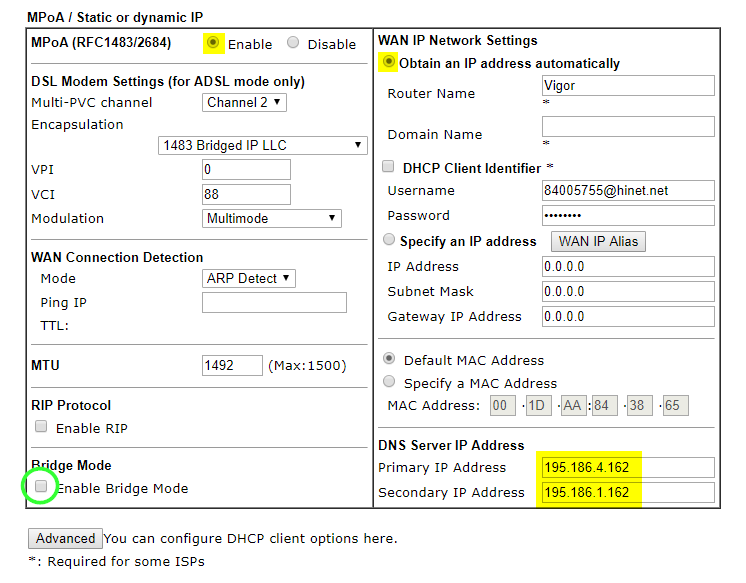Select the MPoA Disable radio button
The image size is (746, 583).
[293, 43]
